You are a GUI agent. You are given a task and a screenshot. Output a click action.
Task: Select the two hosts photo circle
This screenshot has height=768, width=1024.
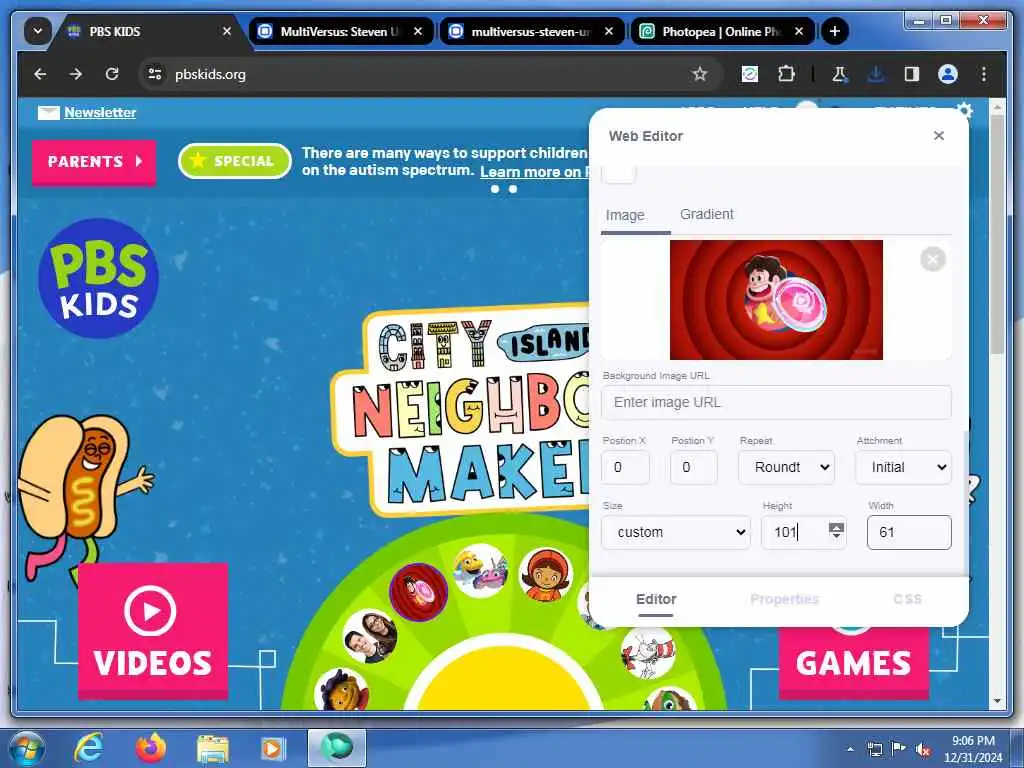[370, 636]
